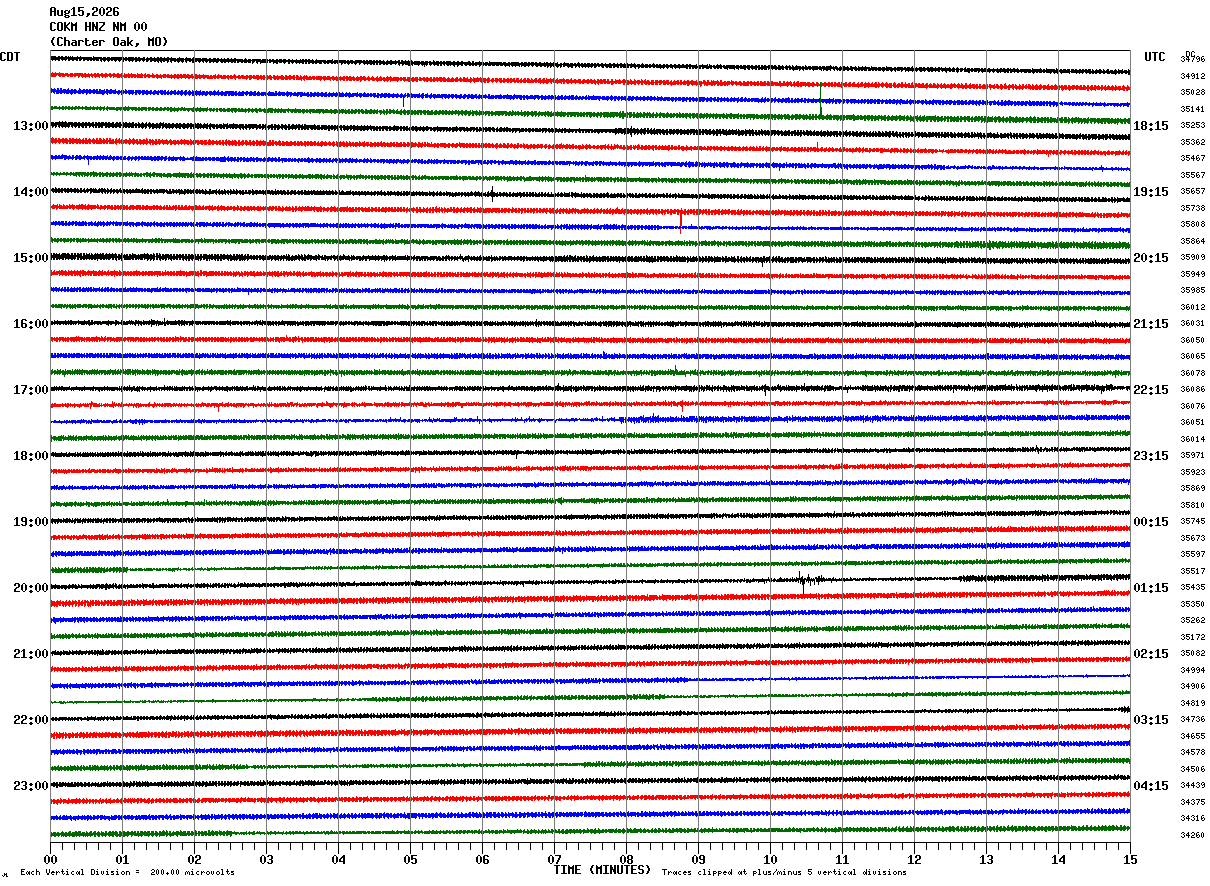Click the DC value 36012
This screenshot has width=1210, height=886.
pos(1192,308)
